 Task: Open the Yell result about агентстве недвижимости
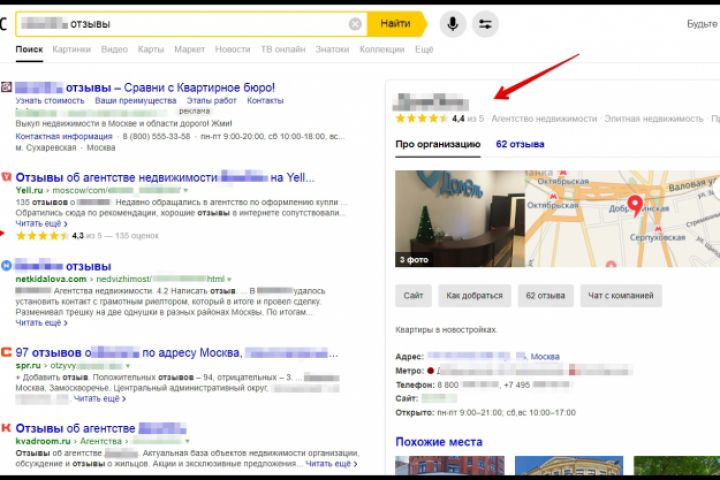(165, 177)
